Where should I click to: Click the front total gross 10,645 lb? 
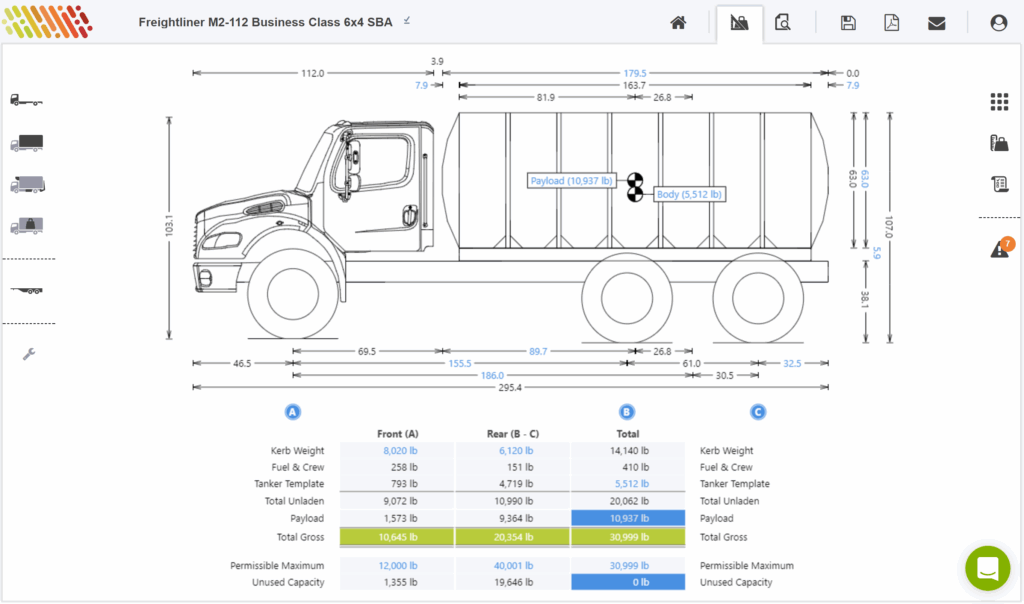tap(397, 537)
